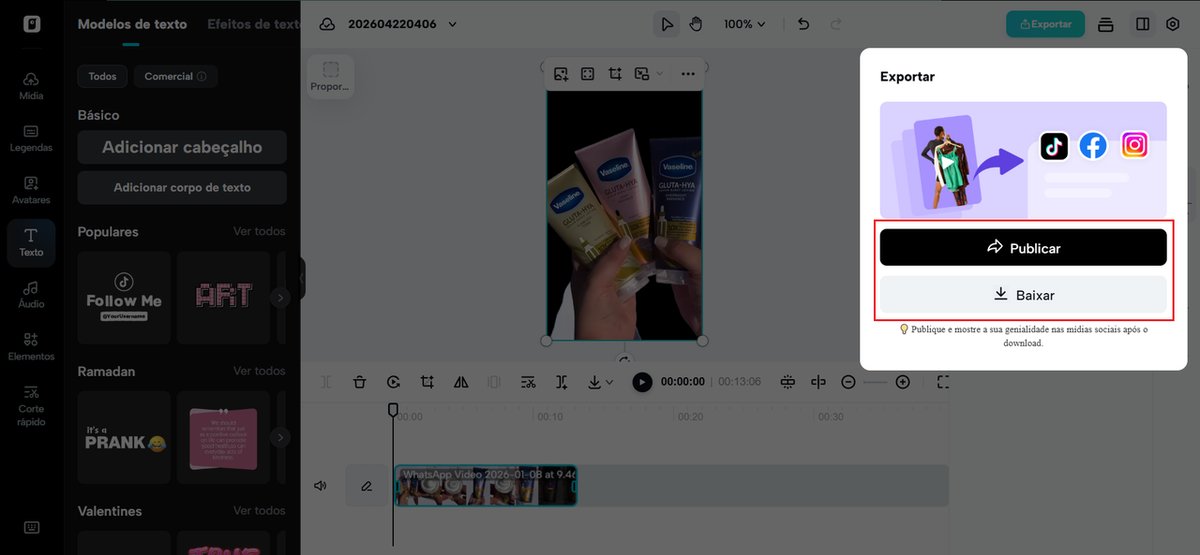This screenshot has width=1200, height=555.
Task: Select the pointer selection tool
Action: pos(666,24)
